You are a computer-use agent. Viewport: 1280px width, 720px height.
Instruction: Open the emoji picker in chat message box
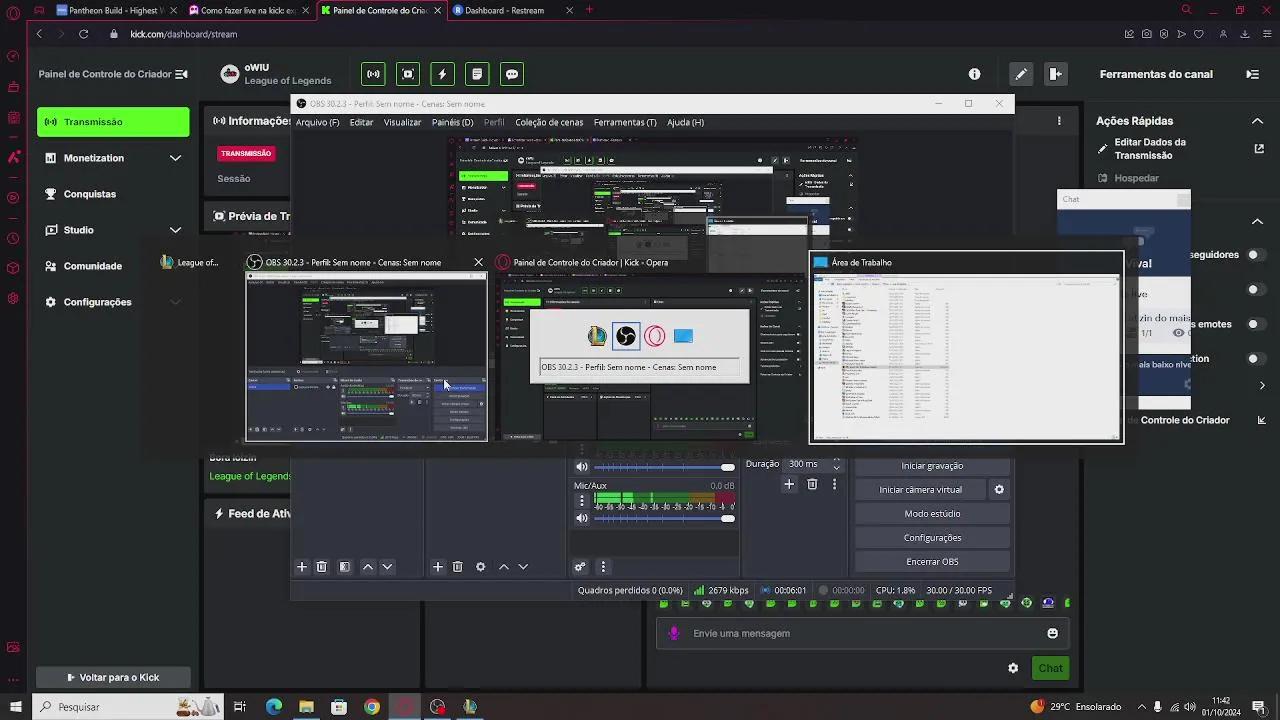click(x=1052, y=633)
